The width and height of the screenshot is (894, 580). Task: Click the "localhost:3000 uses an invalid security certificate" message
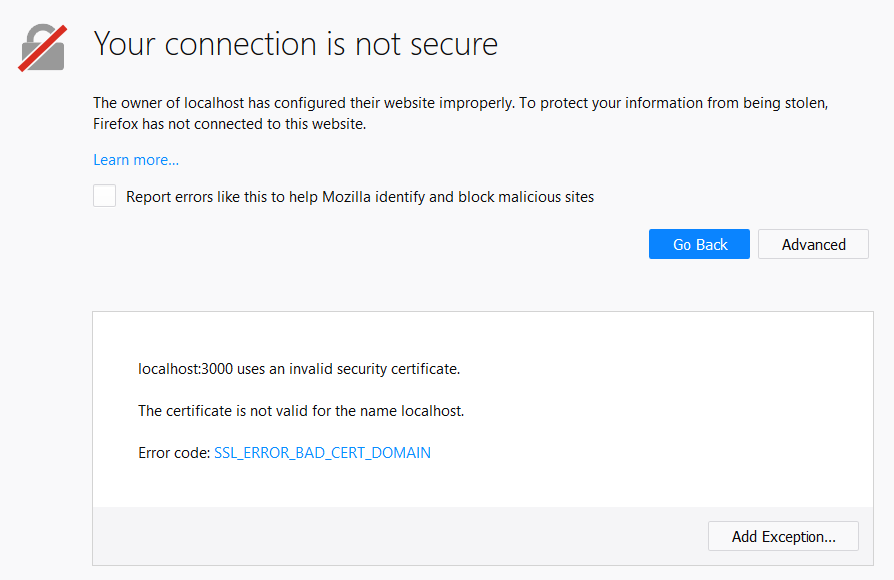(x=299, y=369)
